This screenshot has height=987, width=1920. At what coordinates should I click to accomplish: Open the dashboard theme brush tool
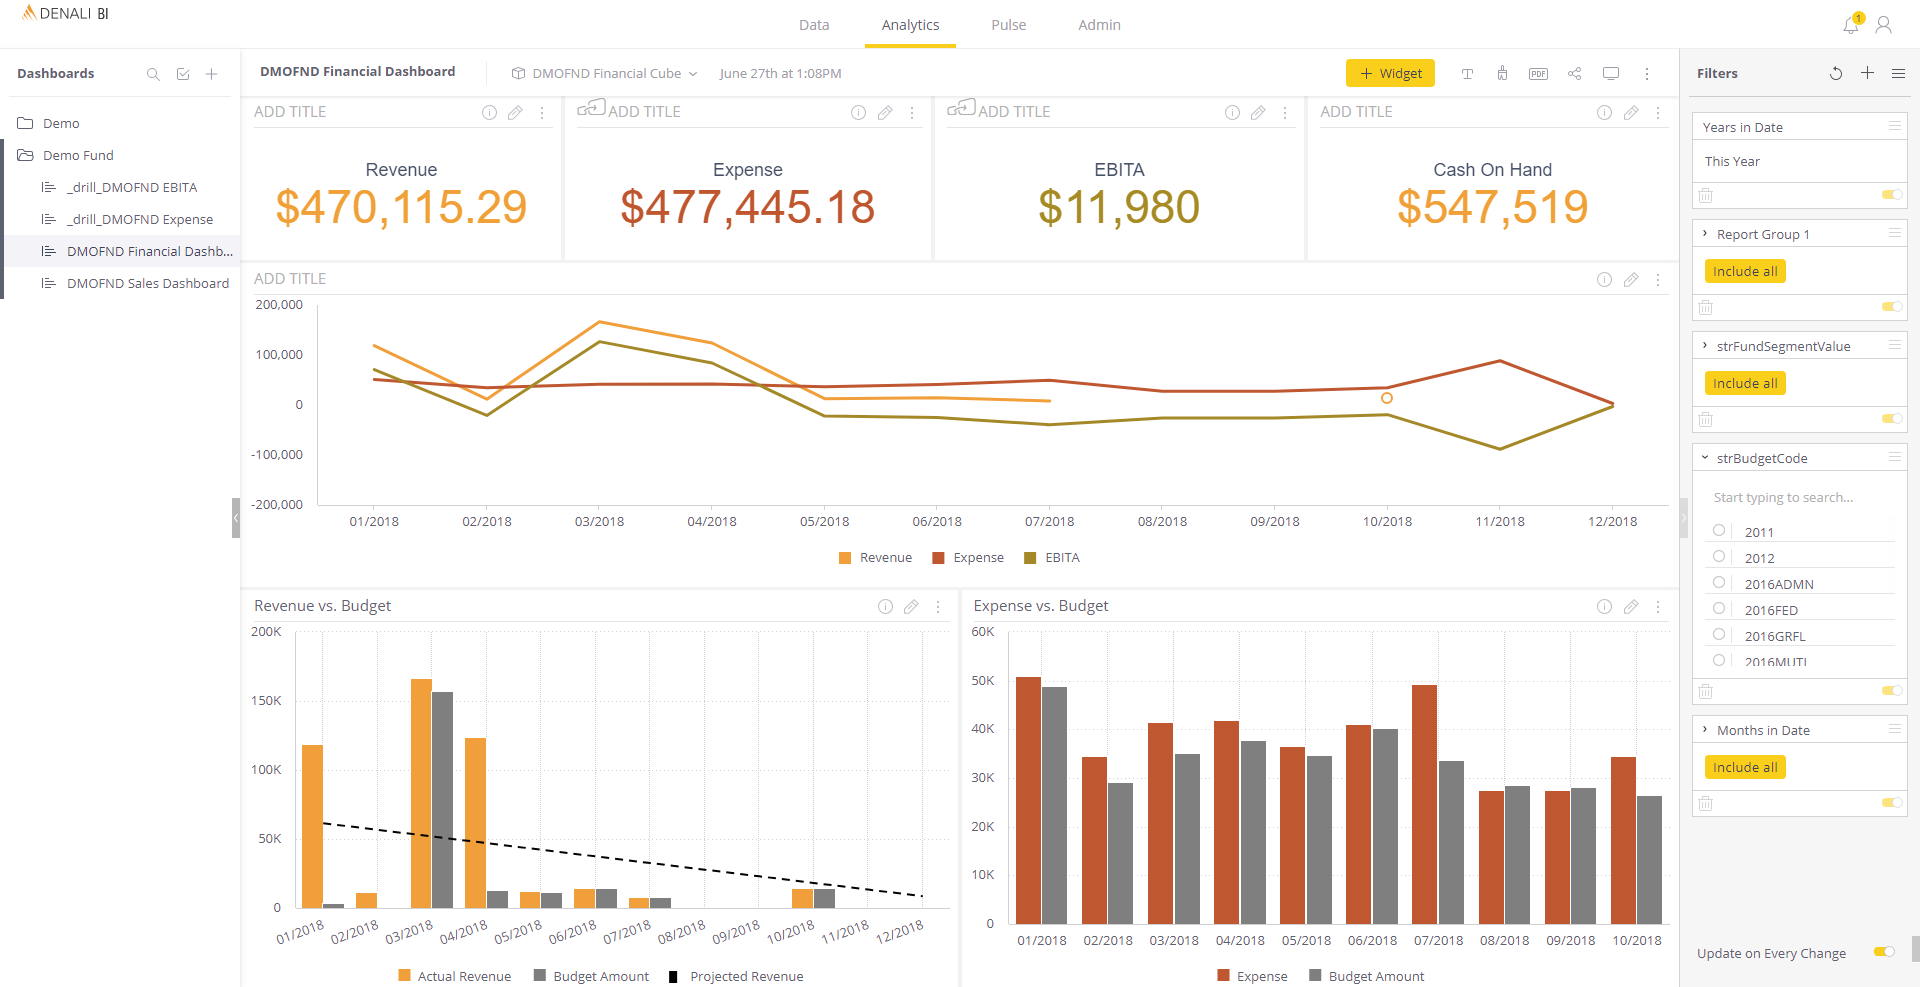click(1502, 73)
